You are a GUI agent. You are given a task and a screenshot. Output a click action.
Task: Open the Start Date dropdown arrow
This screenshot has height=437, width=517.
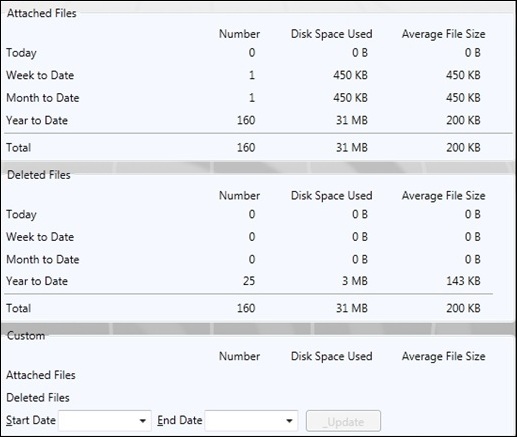coord(143,421)
